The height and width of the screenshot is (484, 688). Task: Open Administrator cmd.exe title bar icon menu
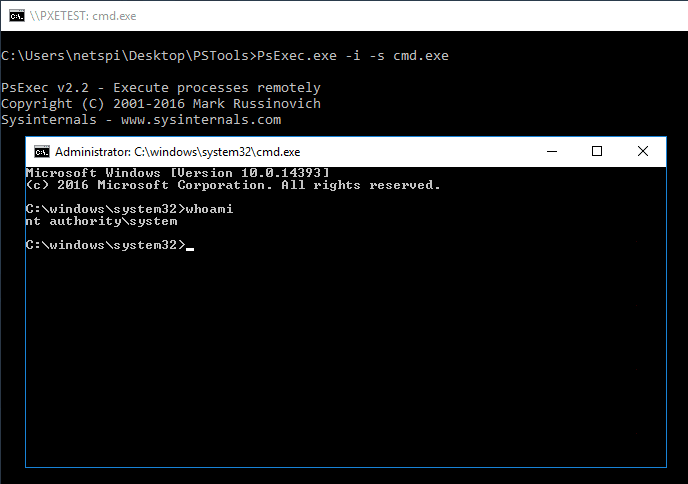coord(42,152)
